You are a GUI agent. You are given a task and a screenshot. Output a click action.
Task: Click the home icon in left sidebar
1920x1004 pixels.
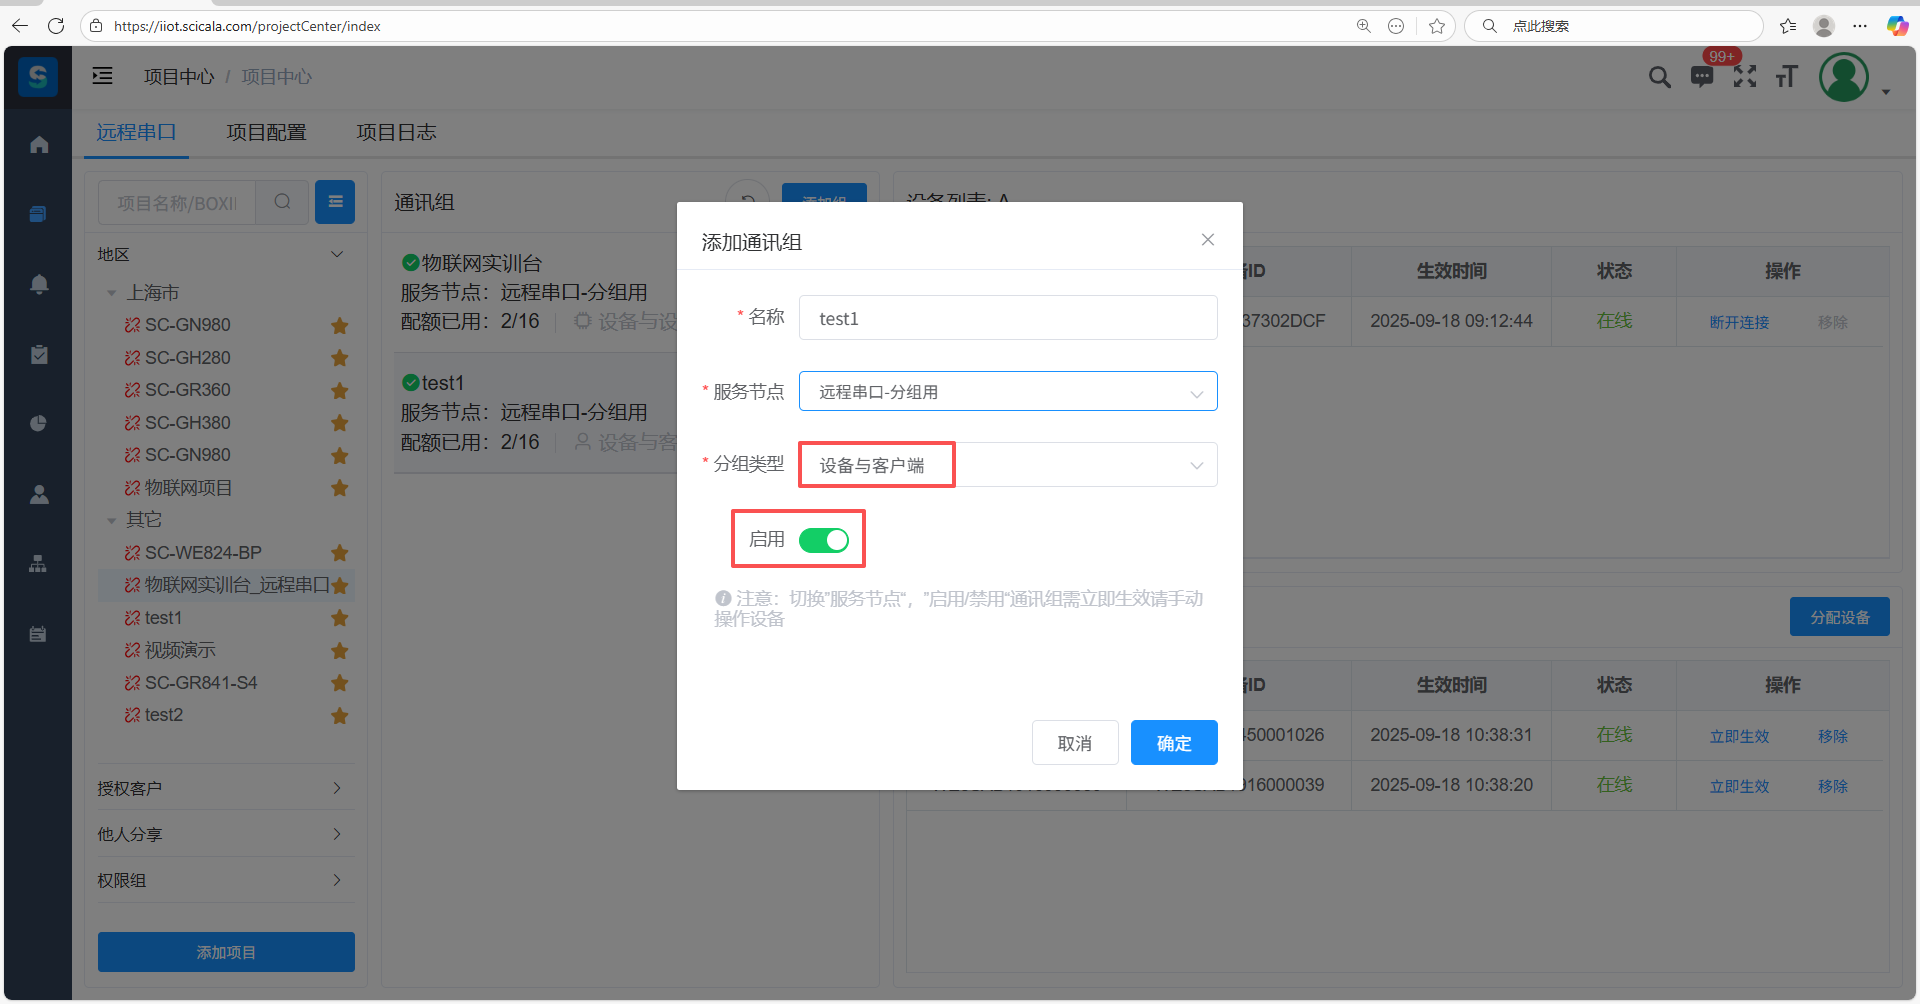click(x=39, y=145)
